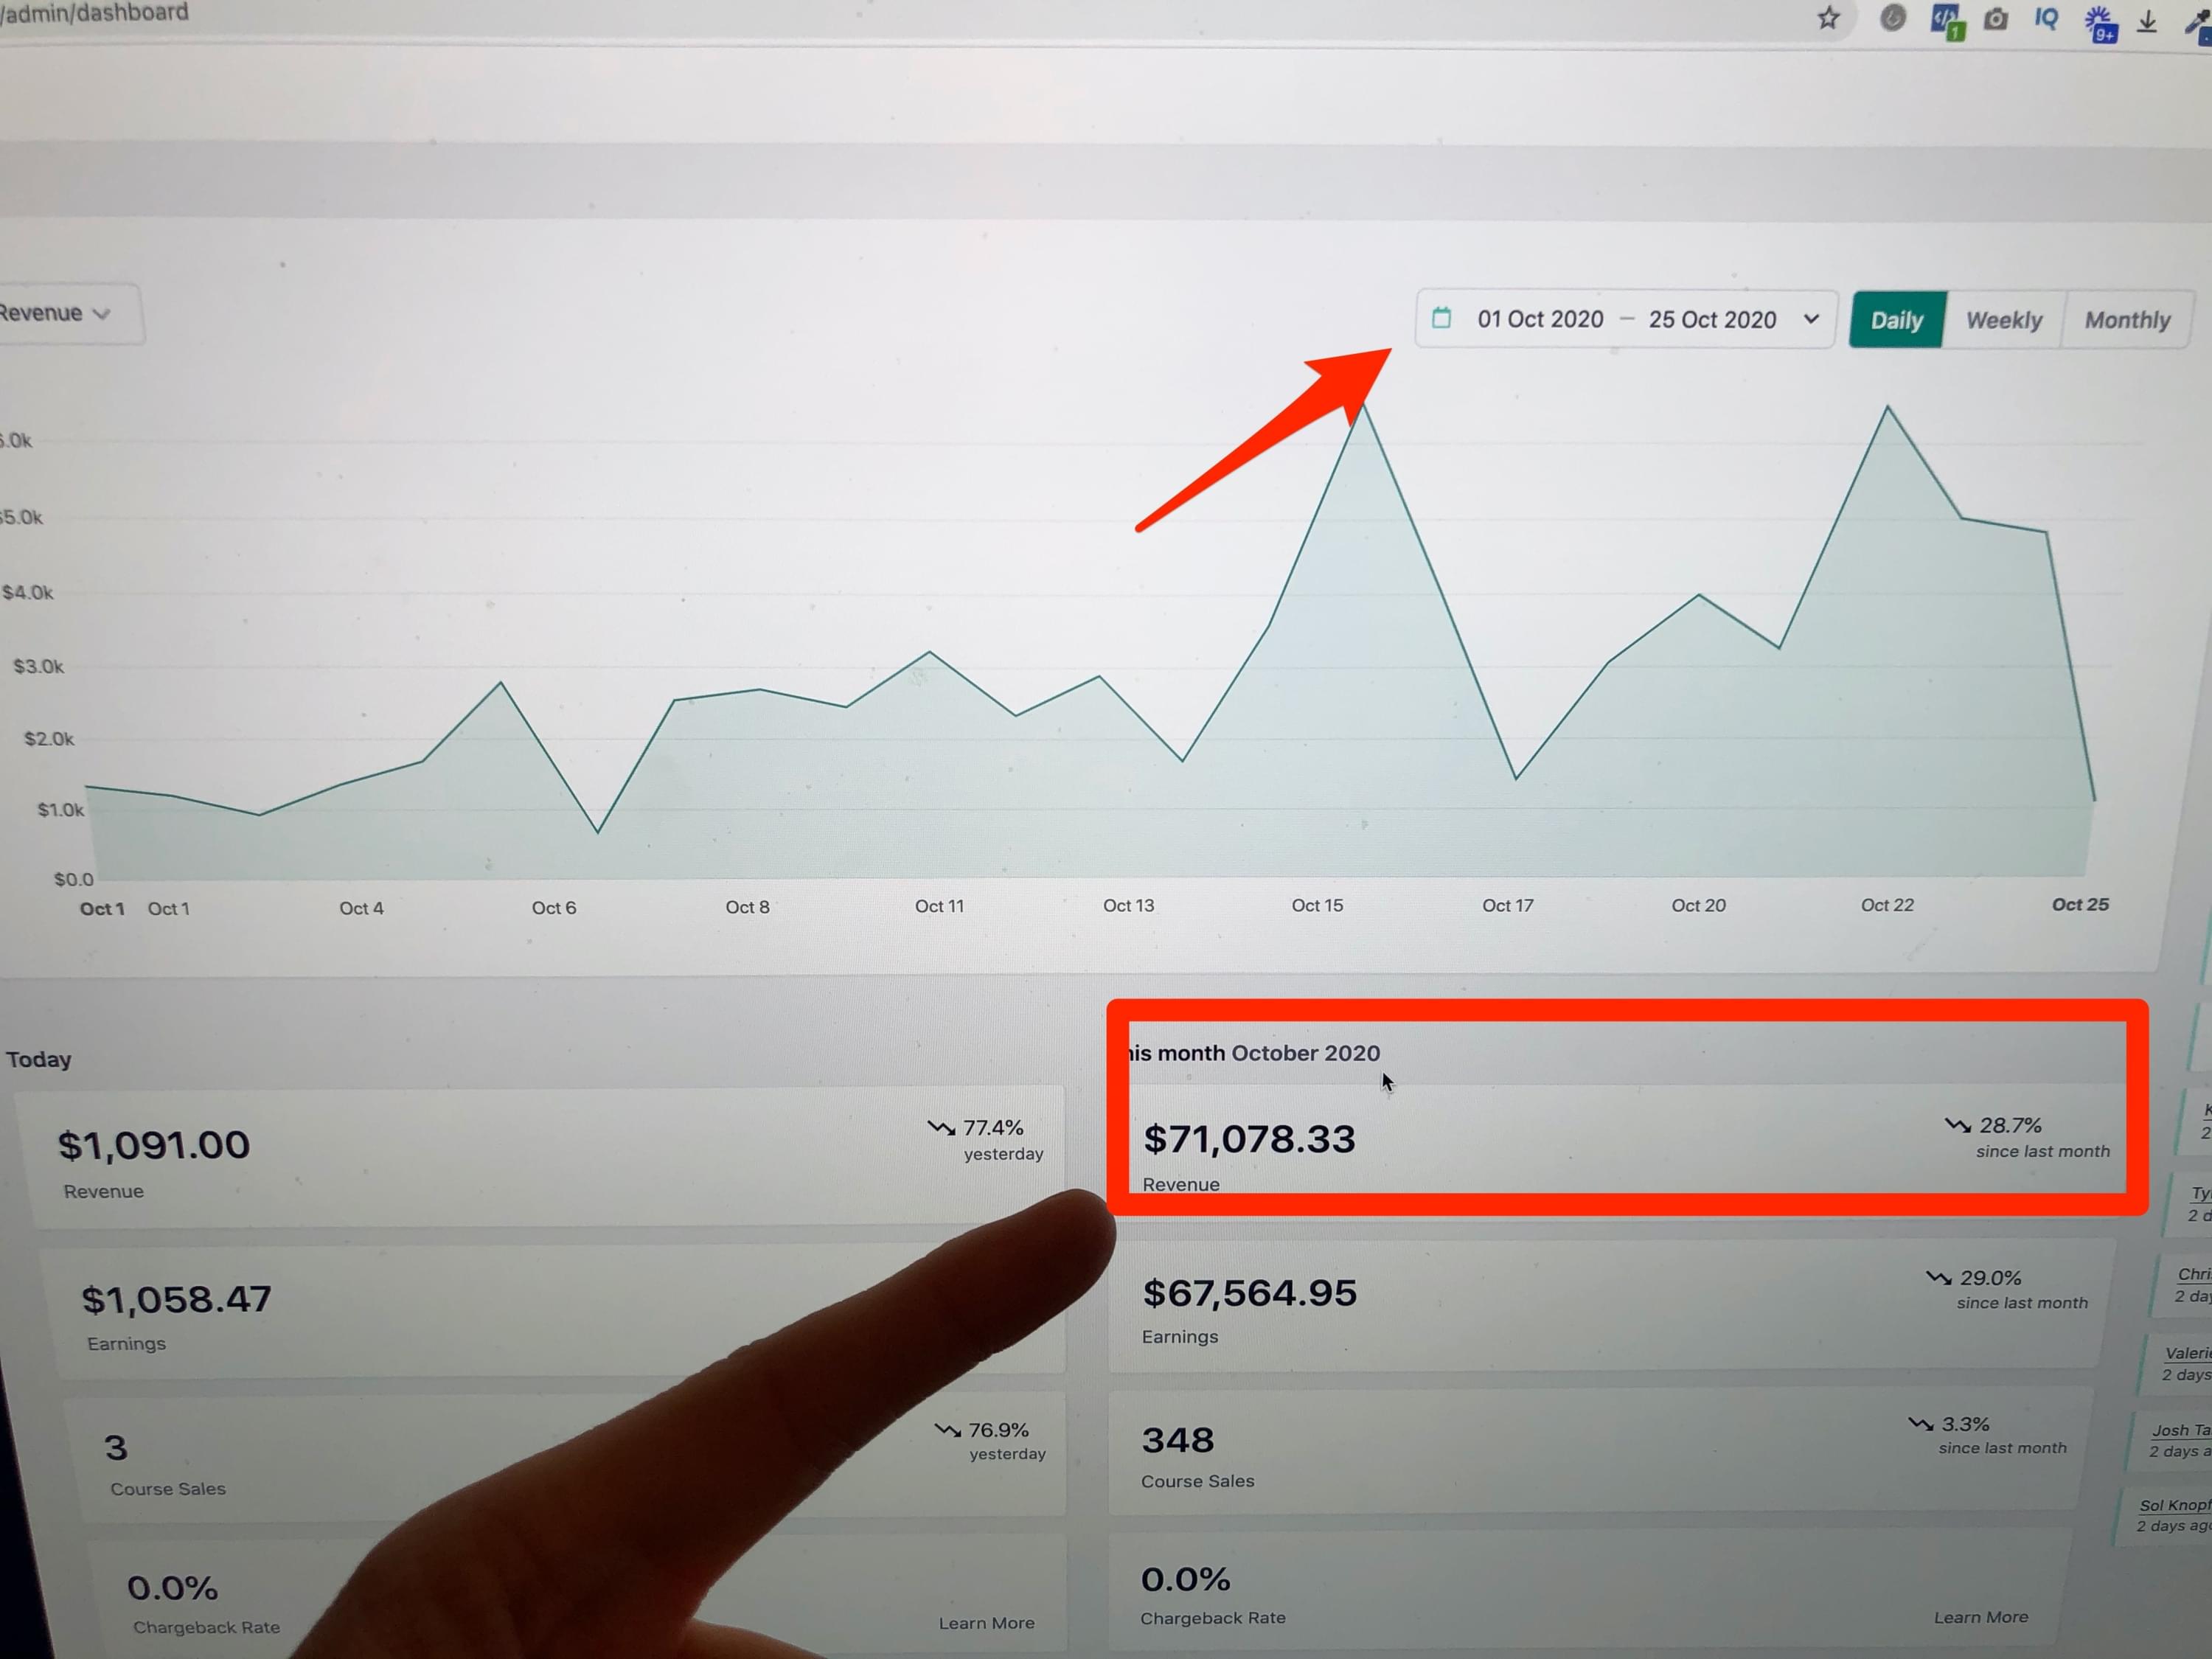
Task: Open the IQ browser extension
Action: [x=2047, y=18]
